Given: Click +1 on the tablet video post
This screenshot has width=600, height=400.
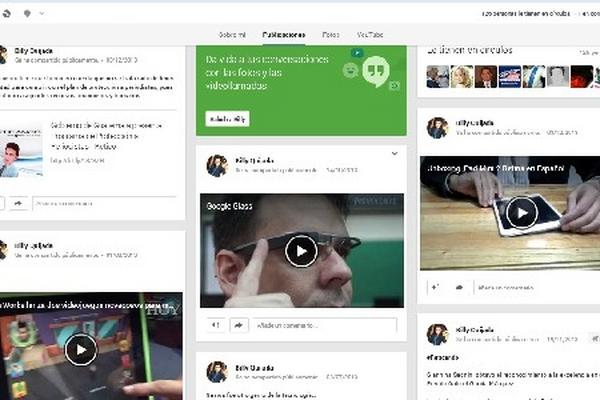Looking at the screenshot, I should coord(435,287).
